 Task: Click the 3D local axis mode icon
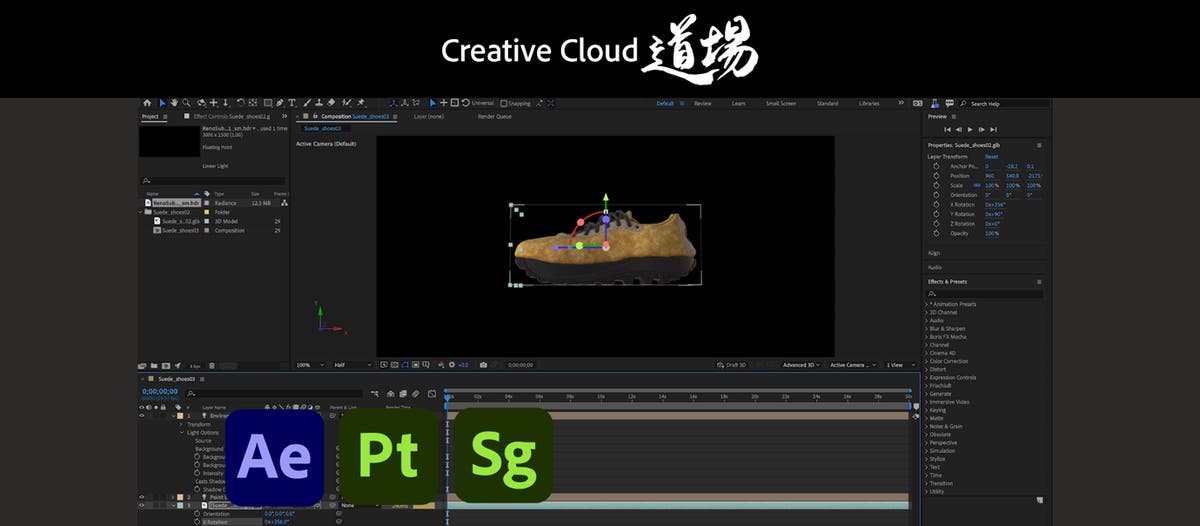point(393,103)
